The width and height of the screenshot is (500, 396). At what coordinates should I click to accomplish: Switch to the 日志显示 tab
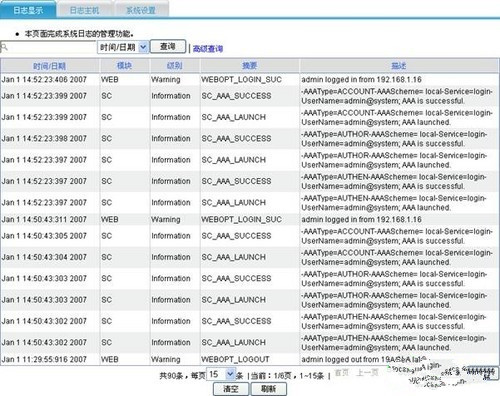[28, 10]
